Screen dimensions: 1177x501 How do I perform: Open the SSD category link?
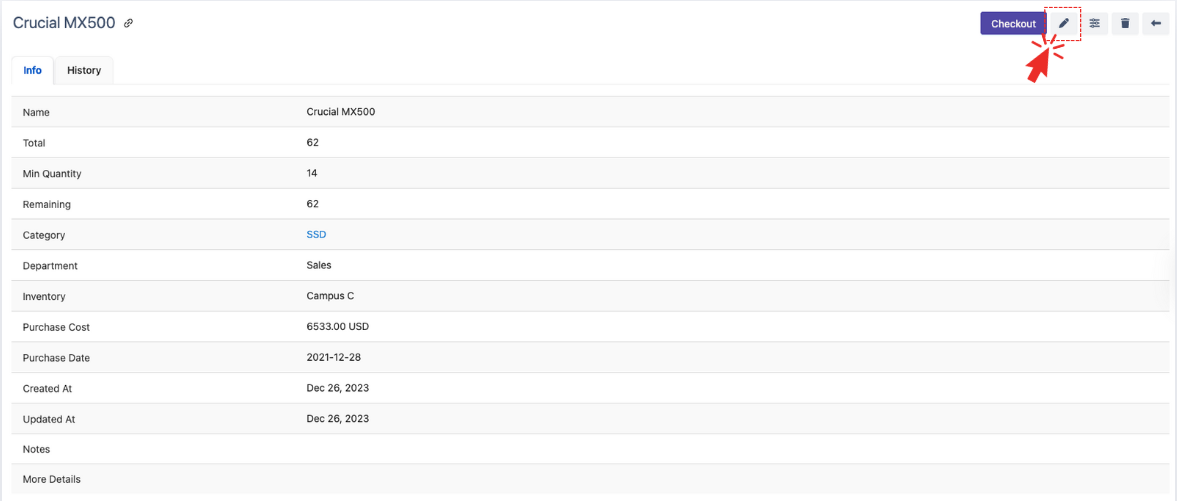tap(316, 235)
